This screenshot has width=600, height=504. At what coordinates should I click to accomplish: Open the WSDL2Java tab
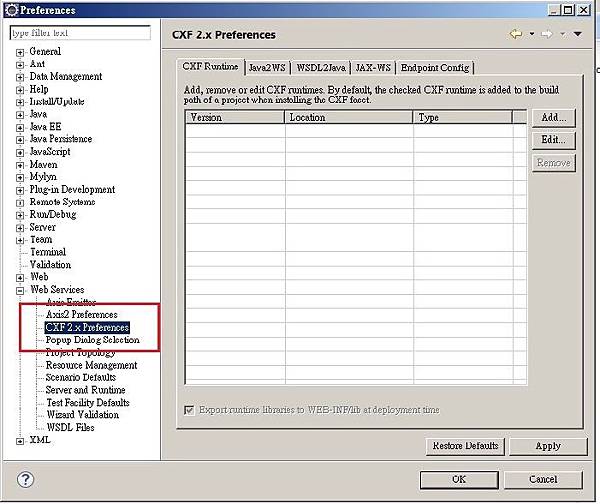pyautogui.click(x=321, y=68)
